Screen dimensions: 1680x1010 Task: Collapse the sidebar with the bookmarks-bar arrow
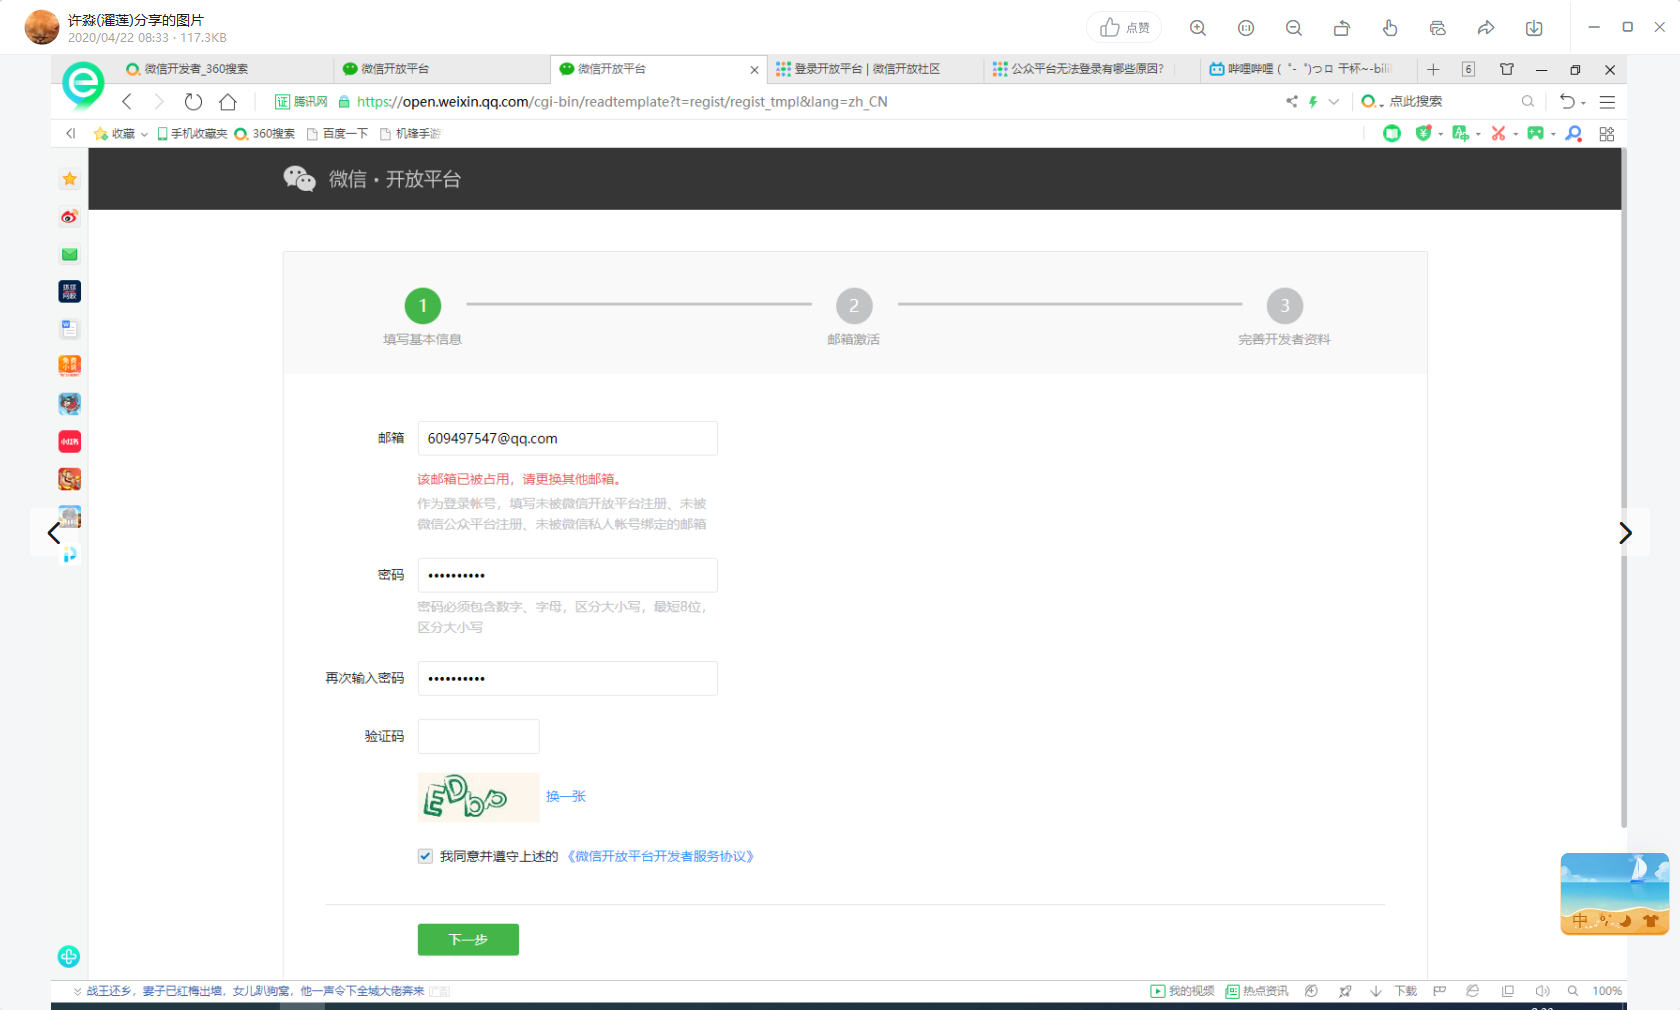pos(70,133)
